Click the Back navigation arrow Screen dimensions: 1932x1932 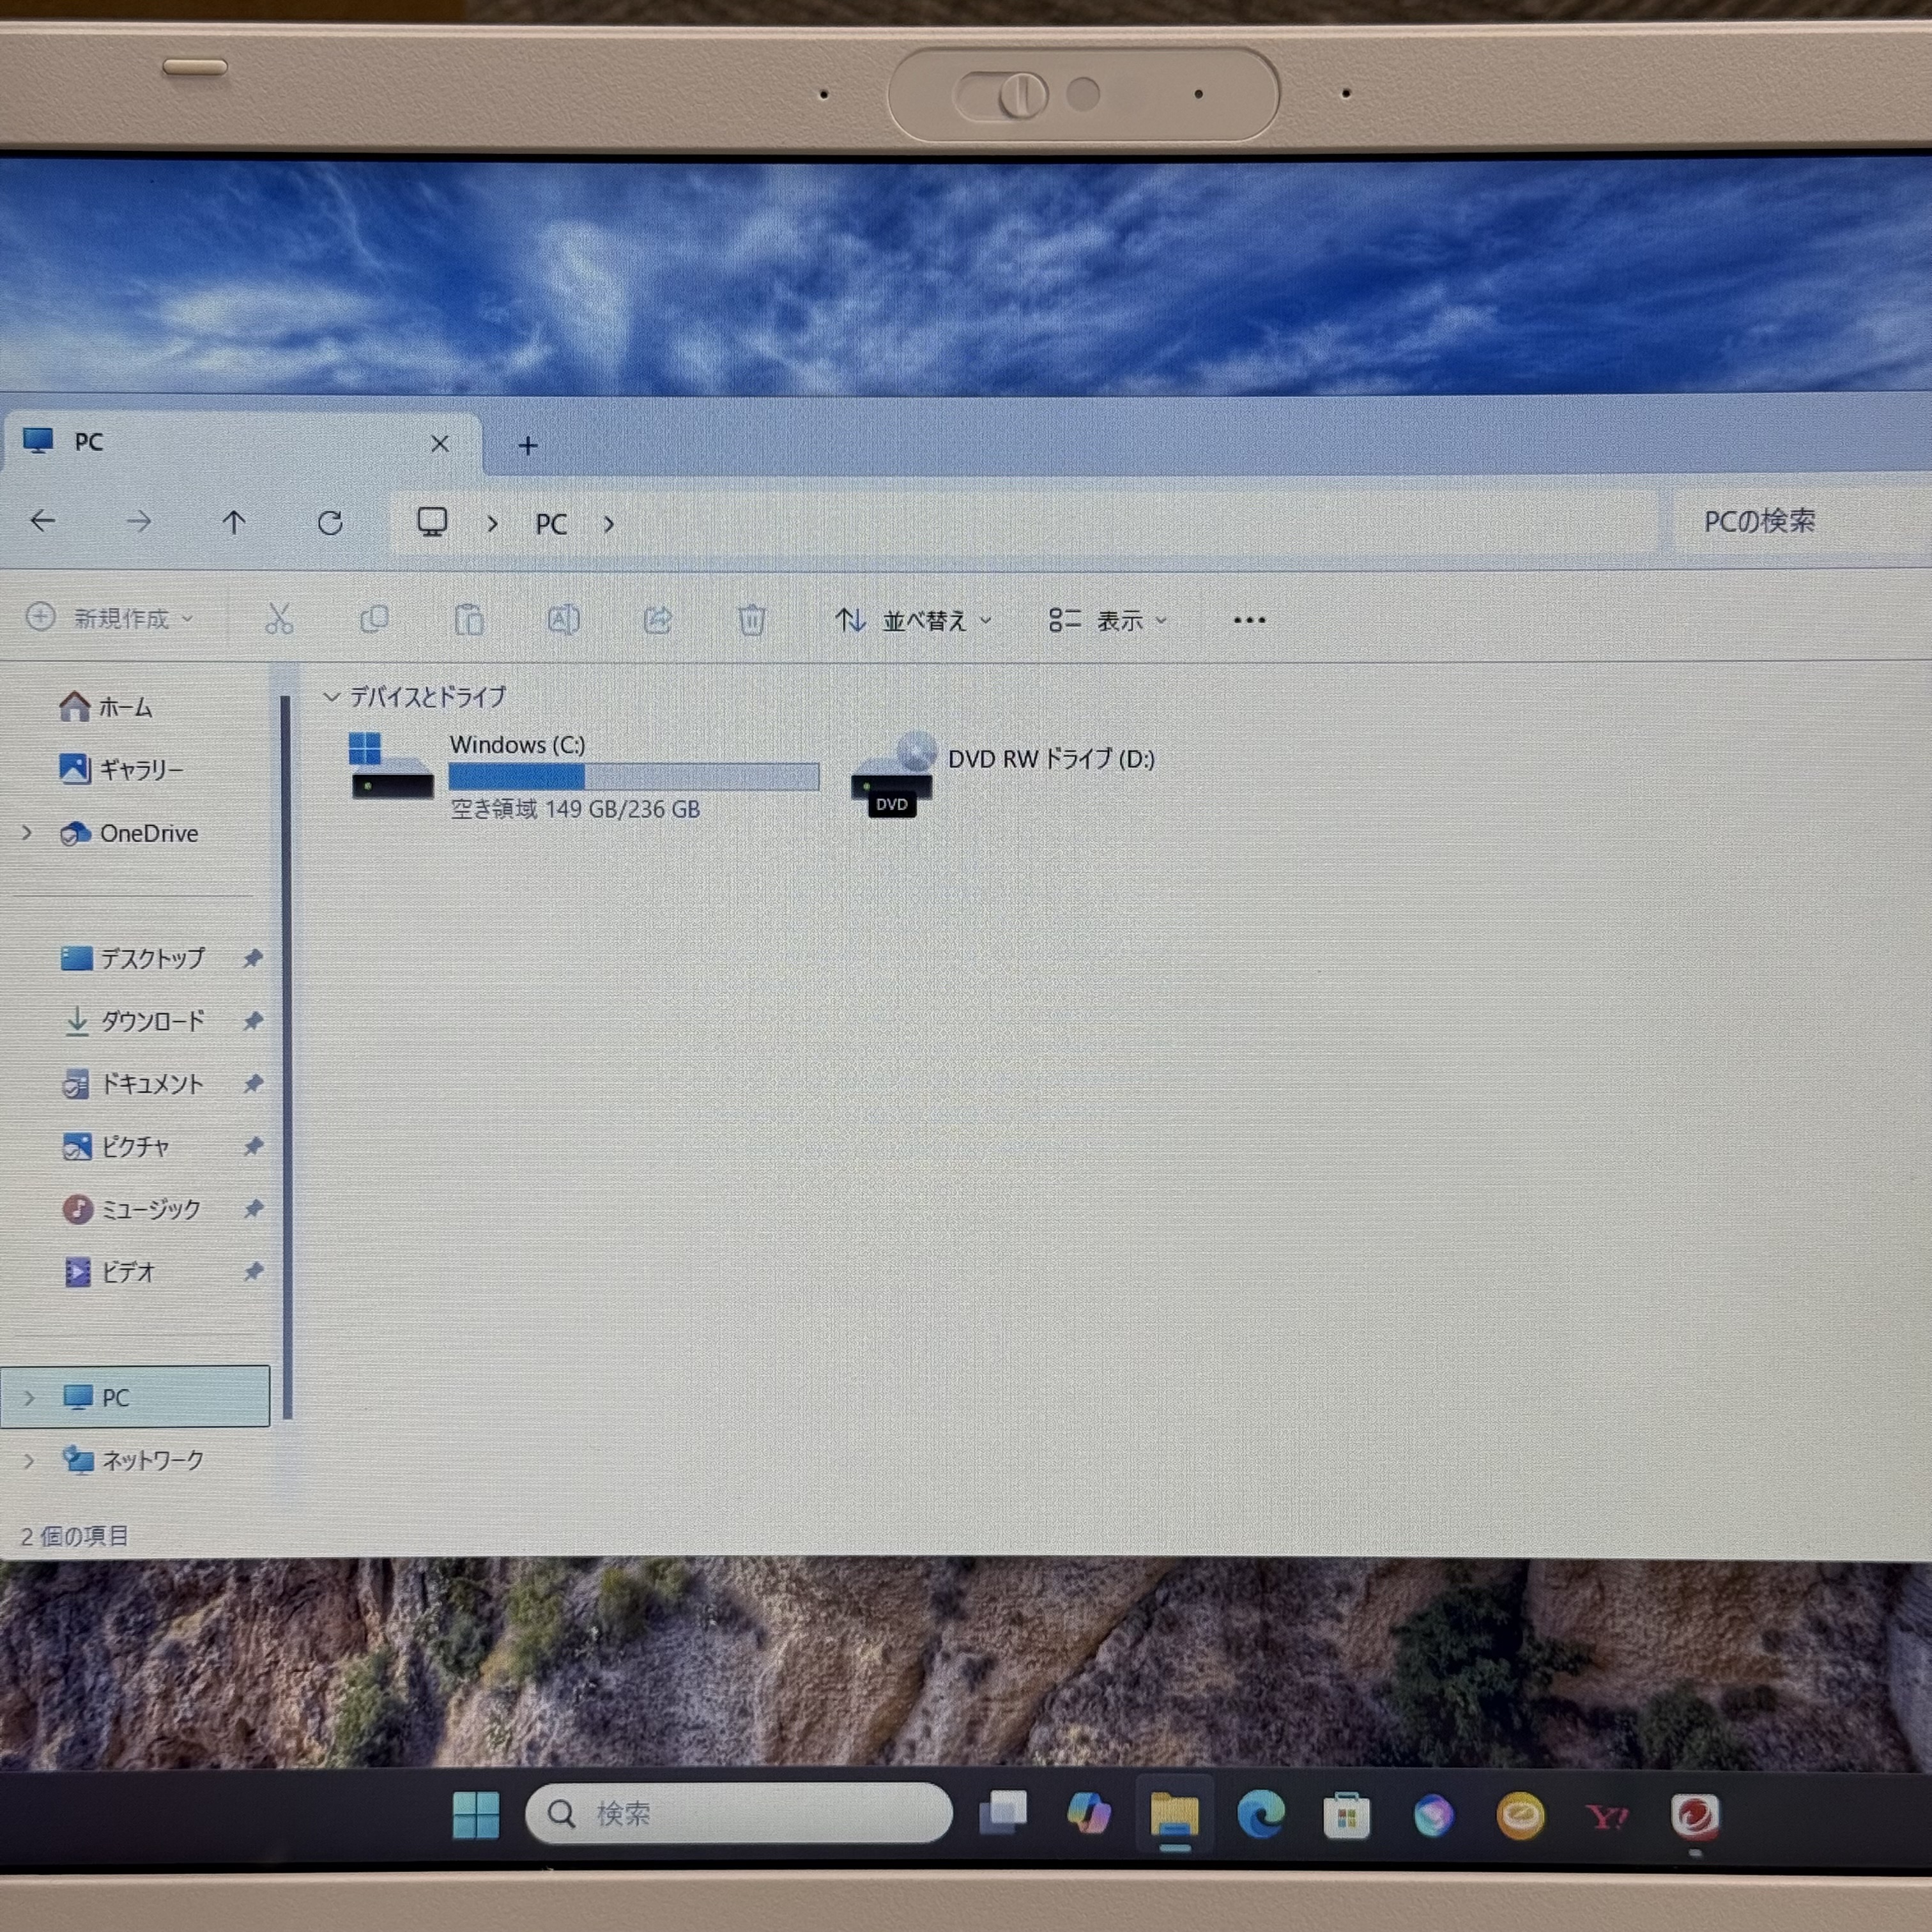point(43,521)
